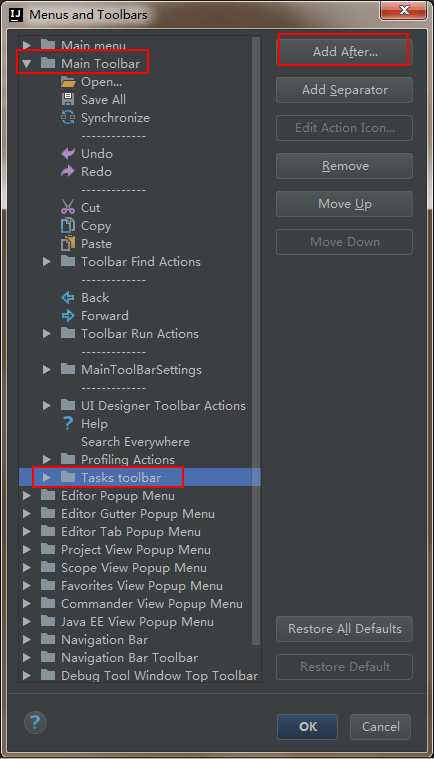434x759 pixels.
Task: Open help via bottom-left question button
Action: pyautogui.click(x=35, y=723)
